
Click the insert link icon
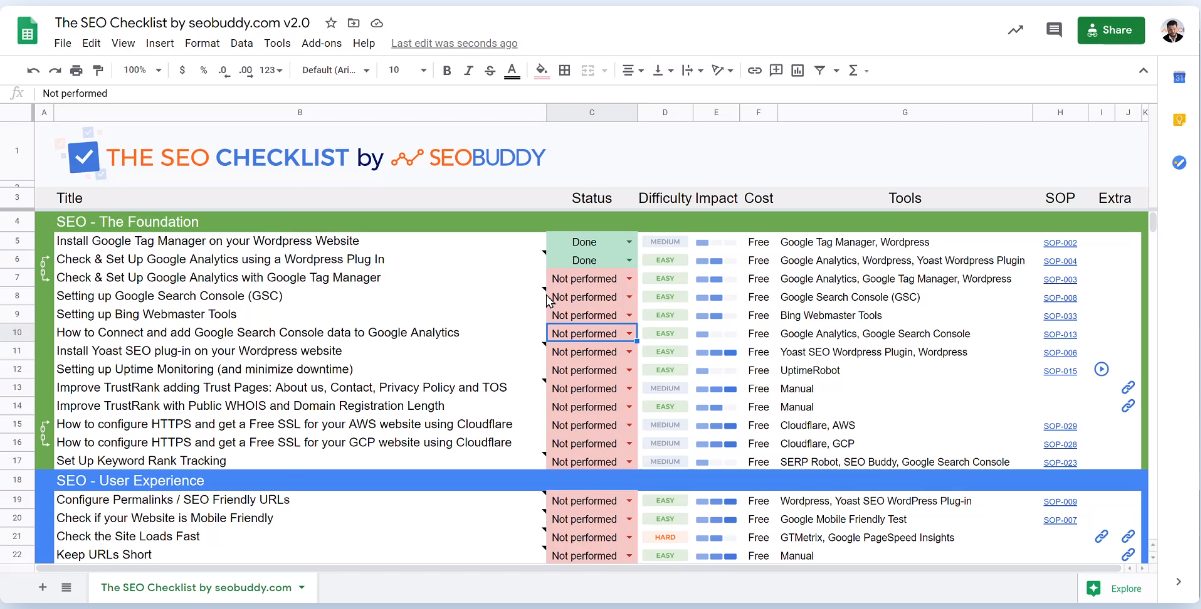(x=755, y=70)
